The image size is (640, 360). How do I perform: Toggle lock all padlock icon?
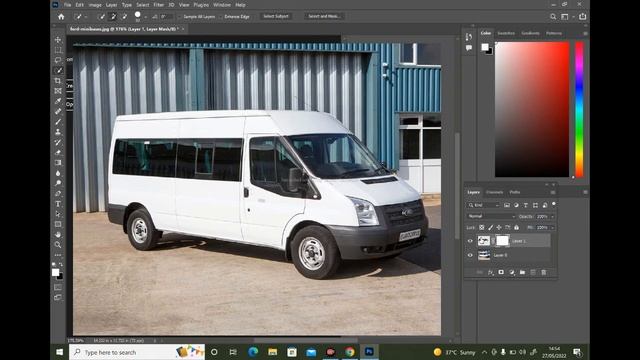(516, 227)
